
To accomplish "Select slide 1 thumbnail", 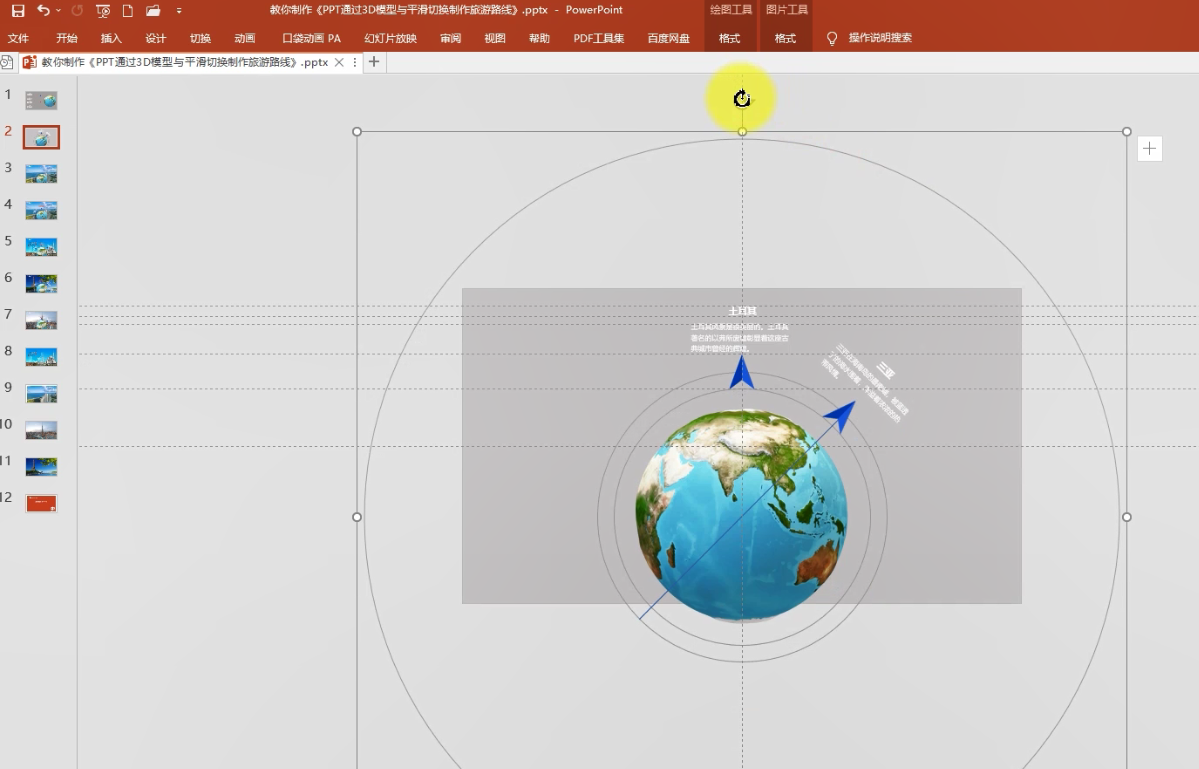I will point(41,100).
